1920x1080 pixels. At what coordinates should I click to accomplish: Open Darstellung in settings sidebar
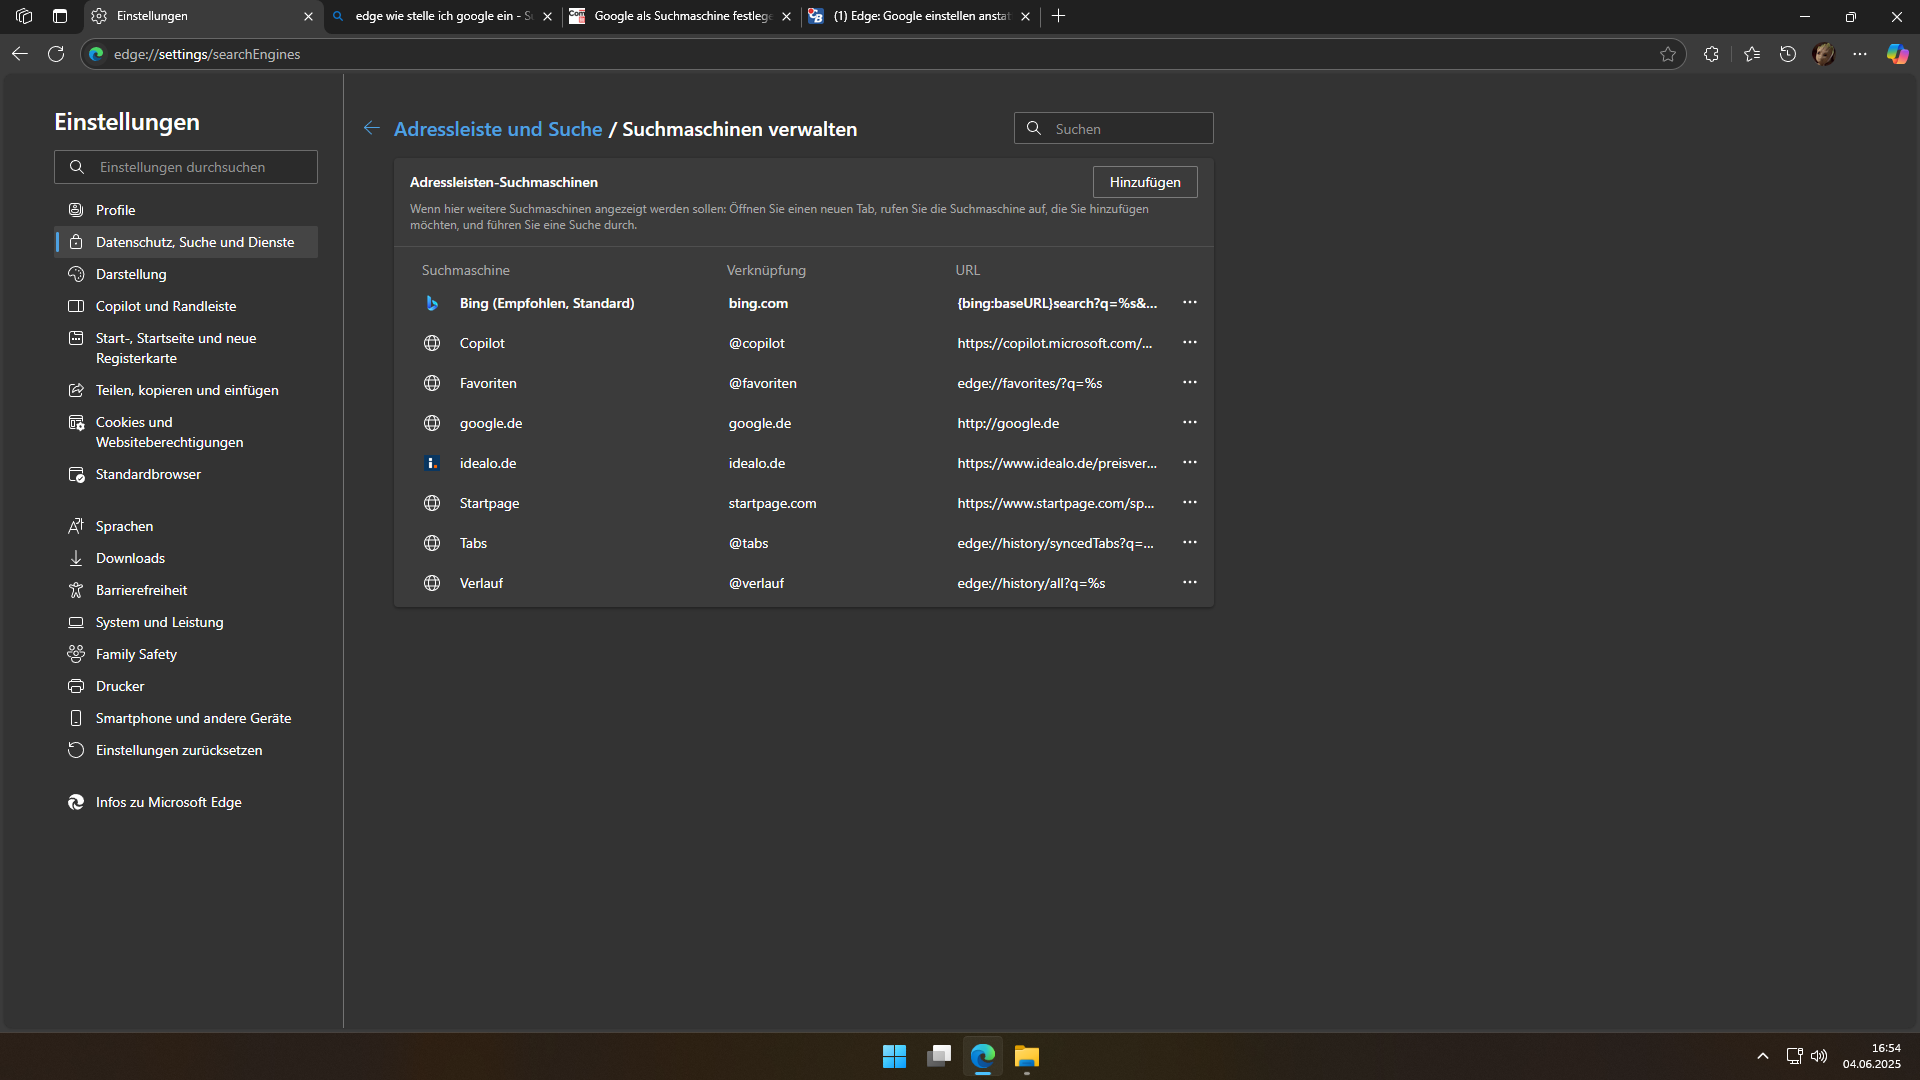[x=131, y=274]
